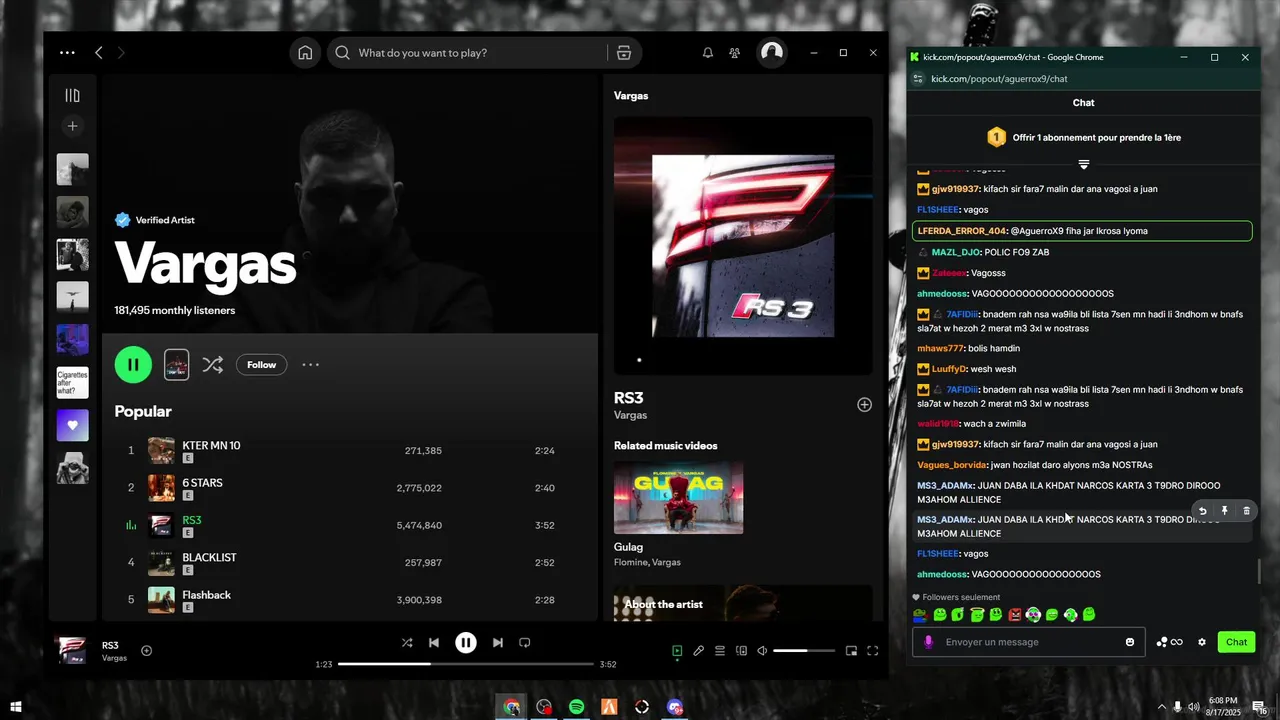Open Kick chat settings gear
This screenshot has width=1280, height=720.
(x=1202, y=642)
